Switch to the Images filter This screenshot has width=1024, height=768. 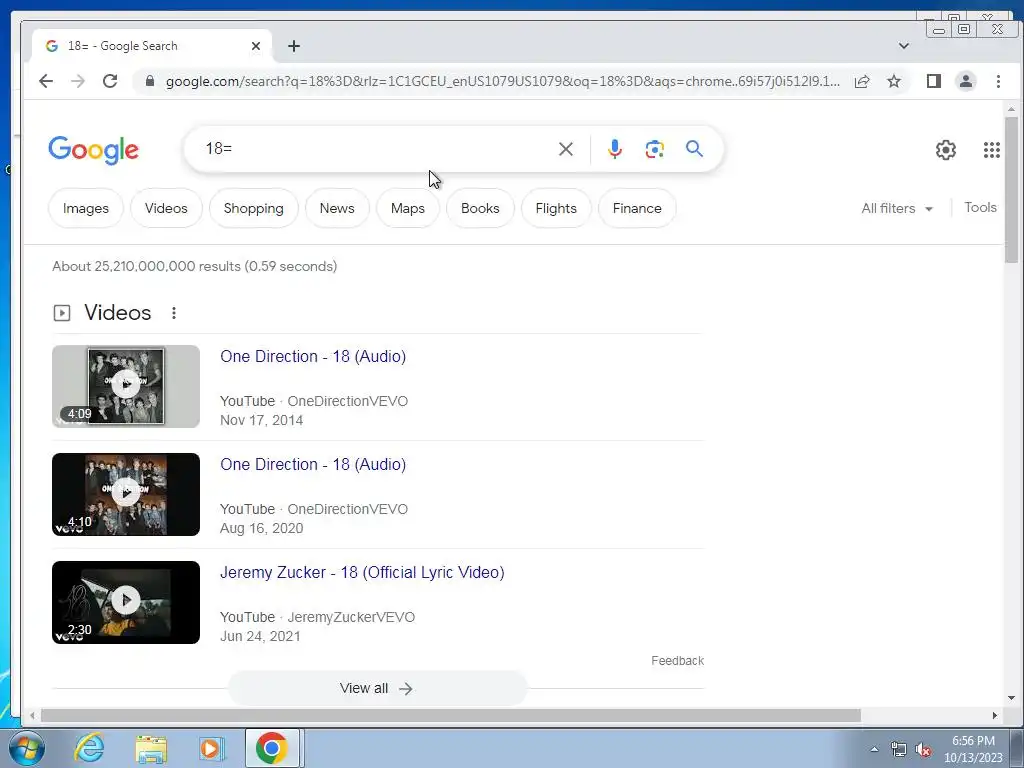tap(86, 208)
